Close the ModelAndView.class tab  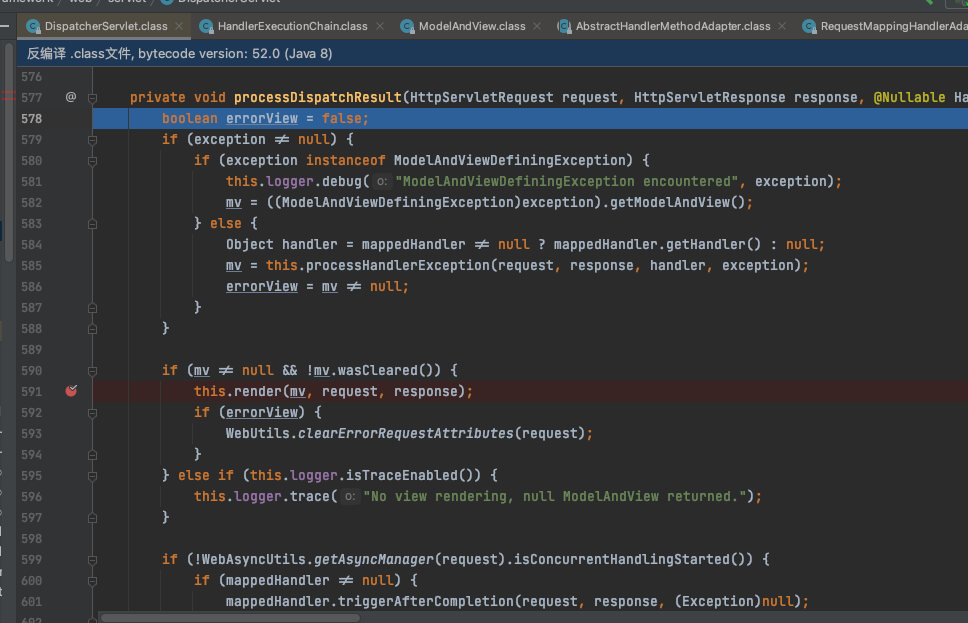tap(538, 26)
